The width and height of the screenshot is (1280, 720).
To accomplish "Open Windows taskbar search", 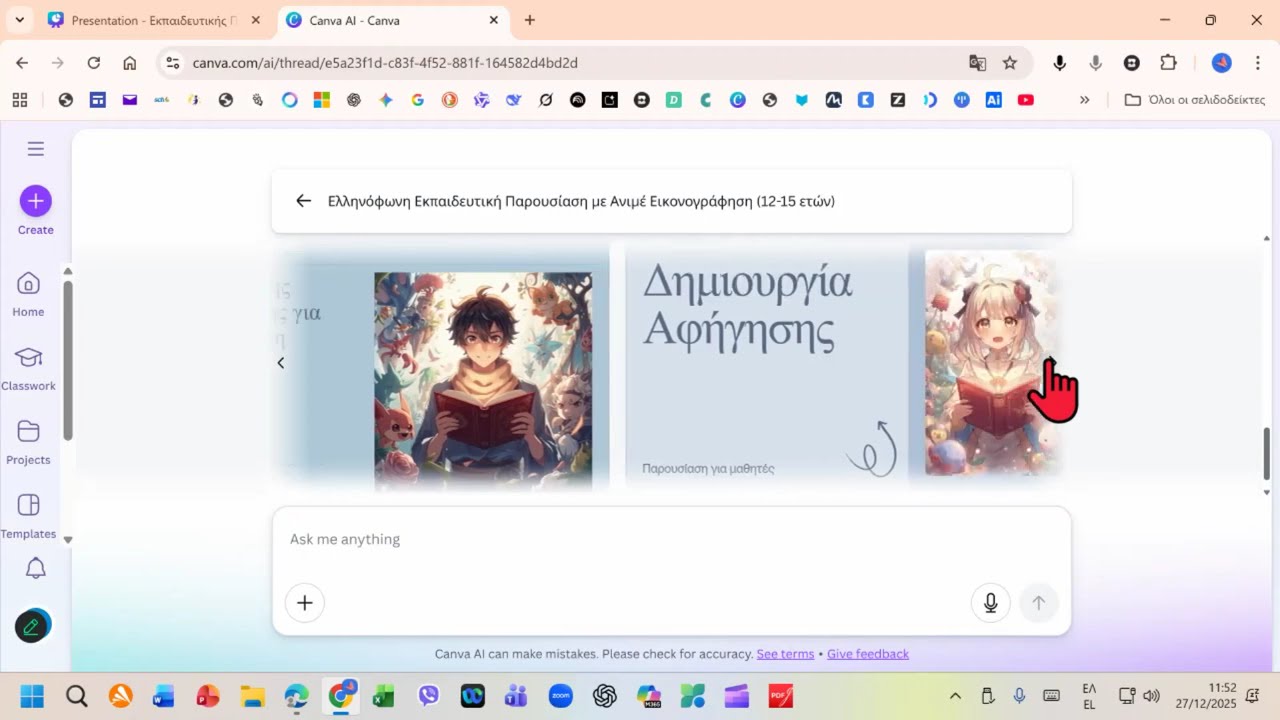I will pyautogui.click(x=77, y=695).
